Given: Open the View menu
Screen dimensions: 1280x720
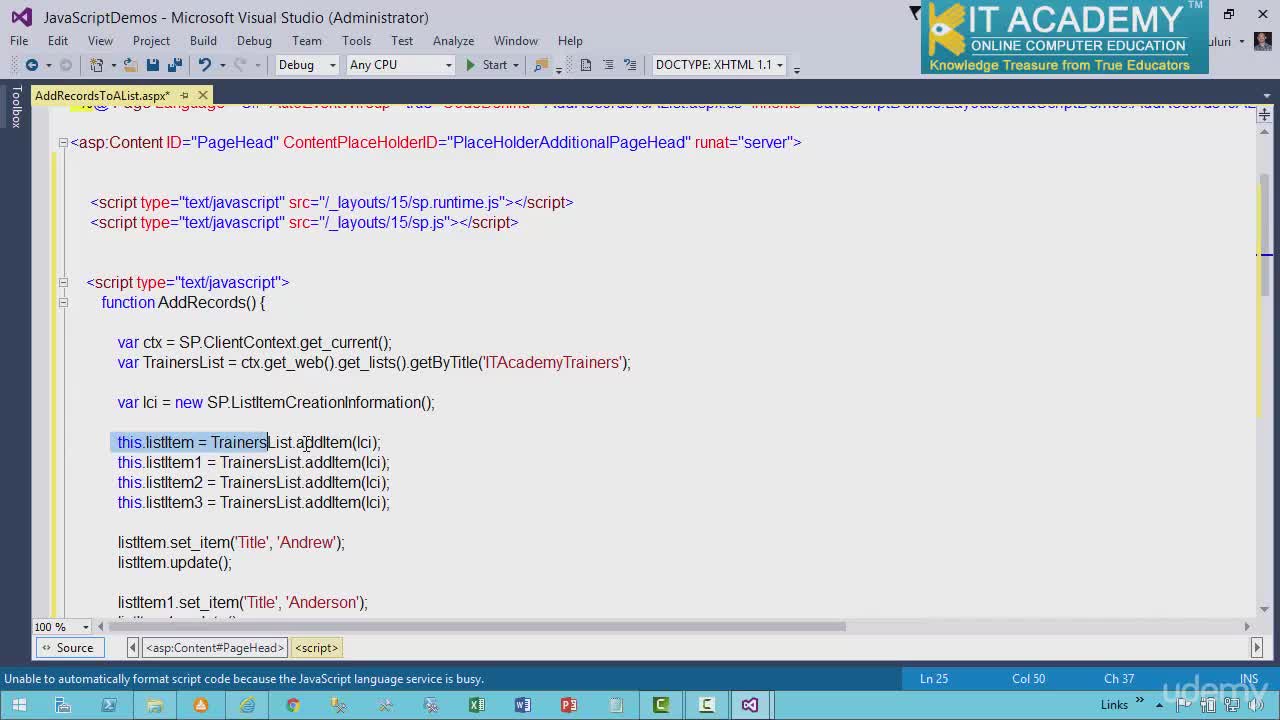Looking at the screenshot, I should click(100, 41).
